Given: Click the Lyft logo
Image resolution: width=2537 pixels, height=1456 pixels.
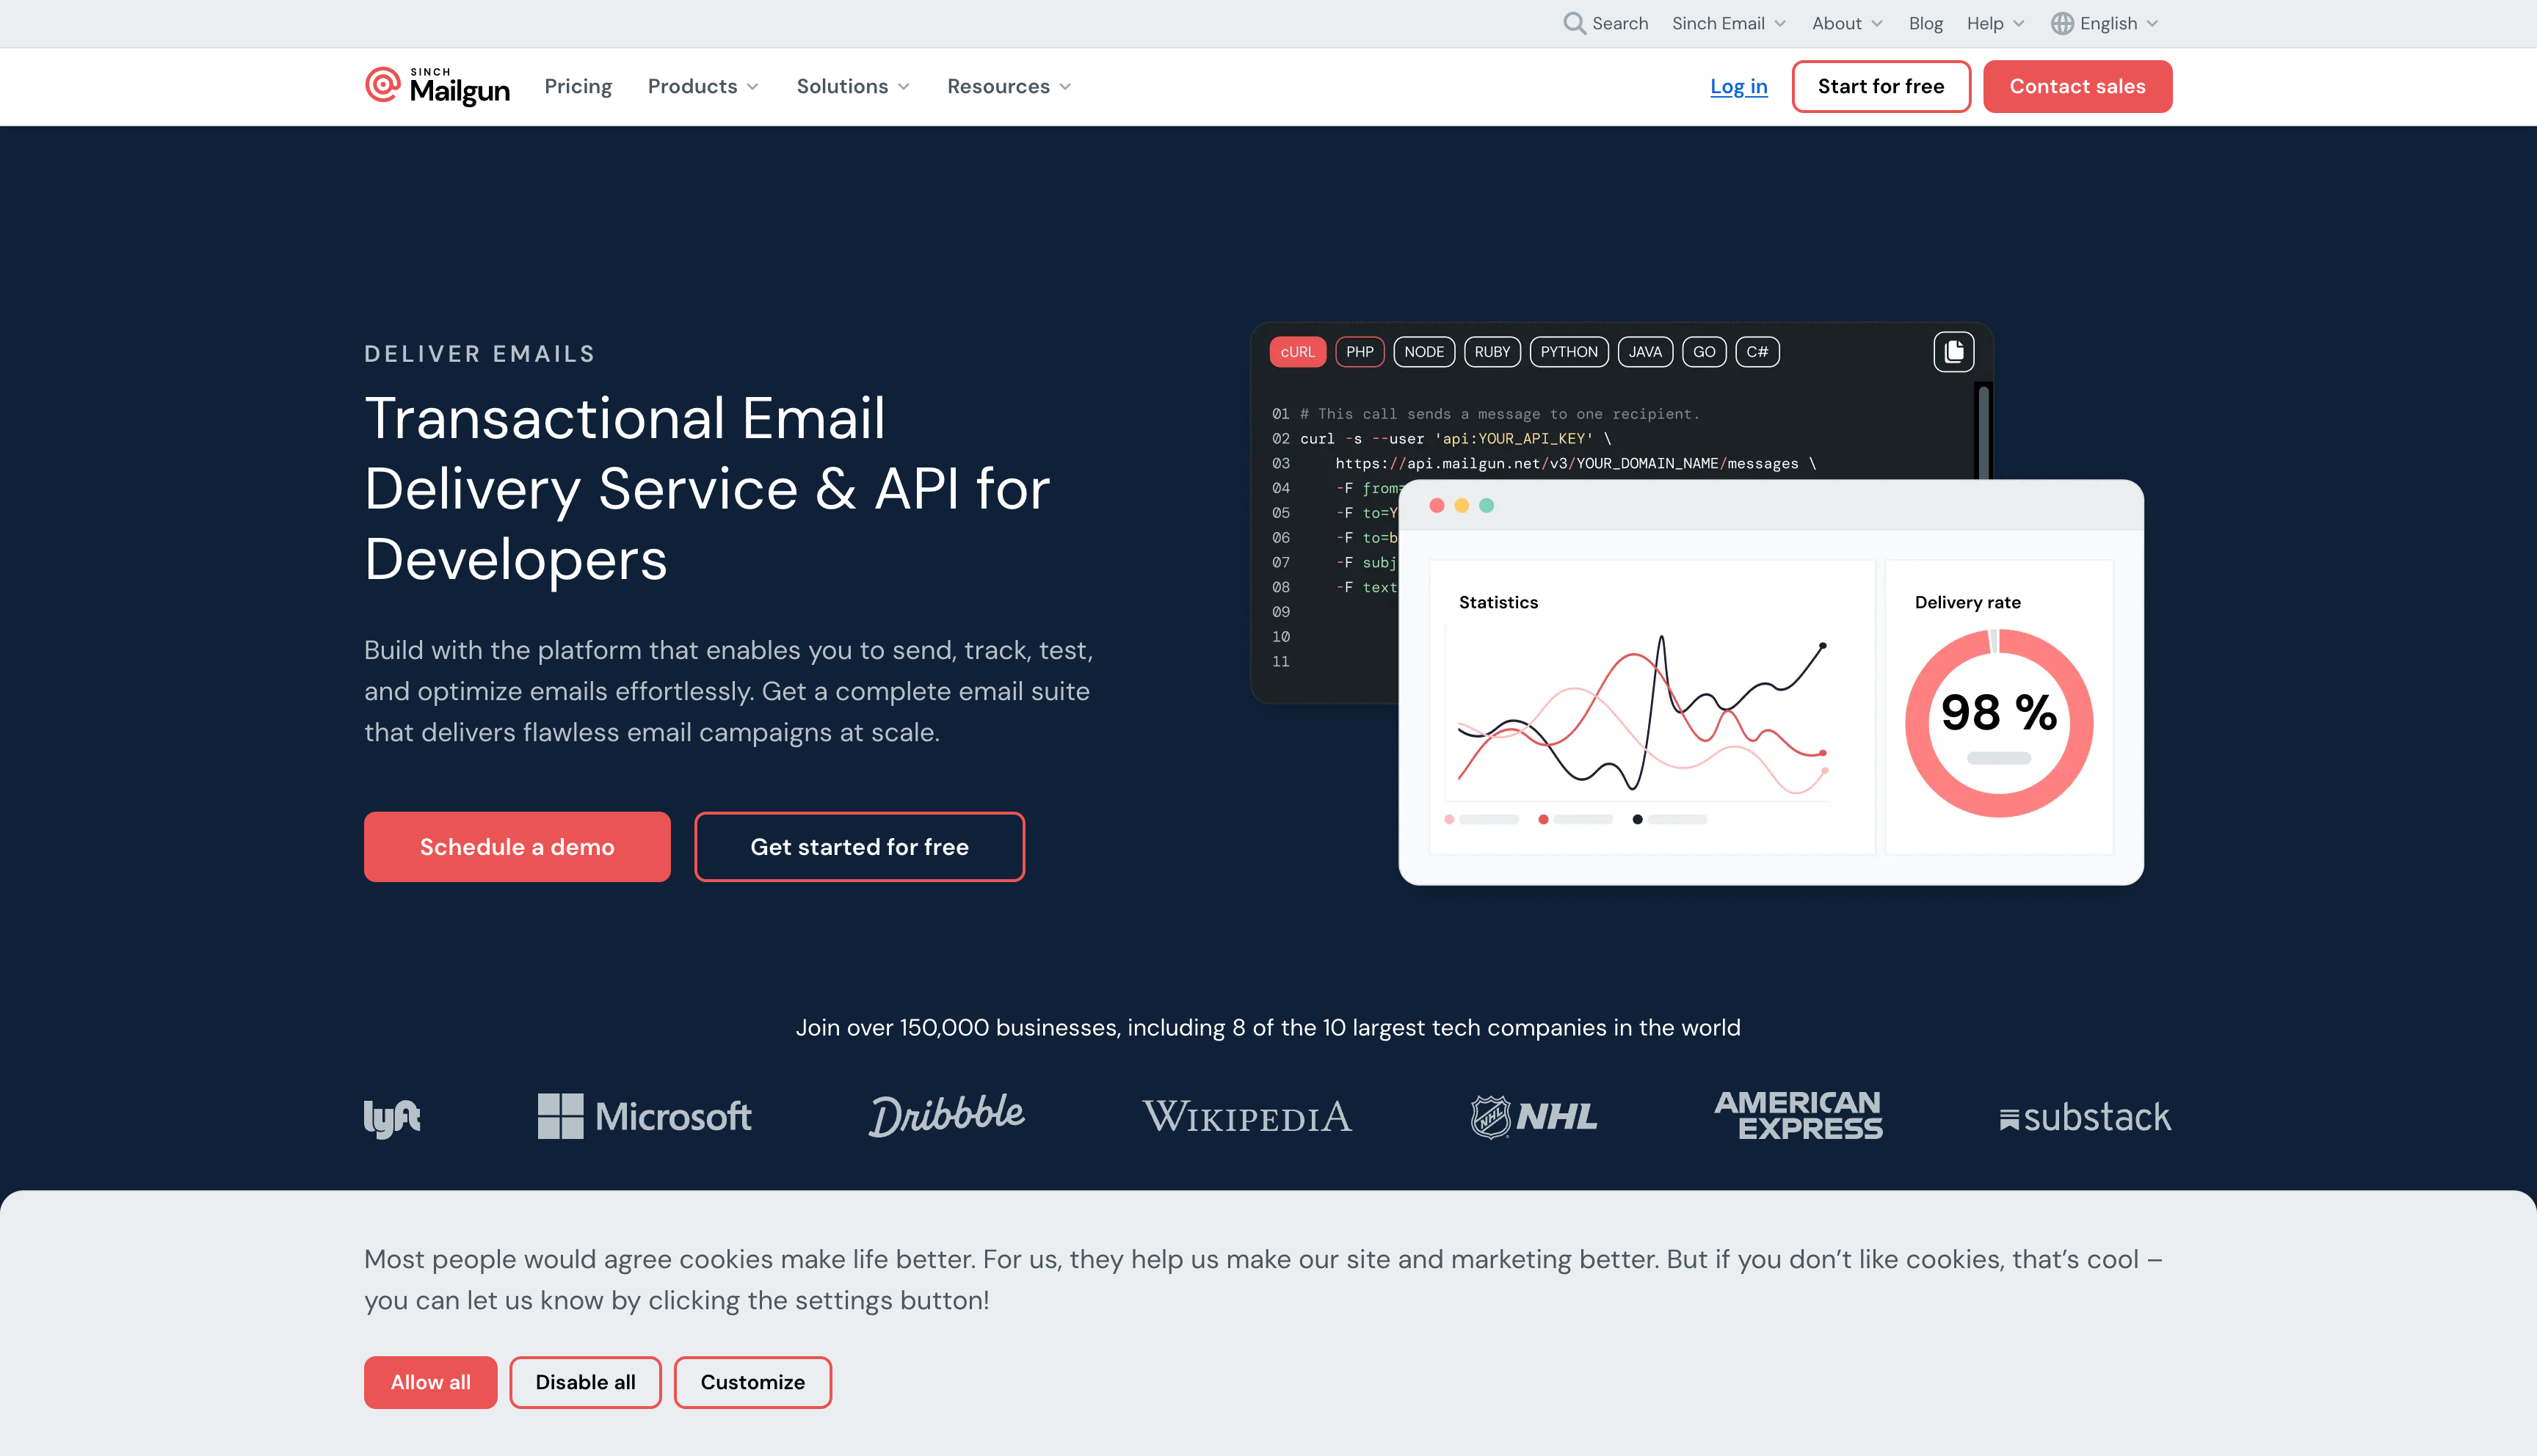Looking at the screenshot, I should [391, 1117].
